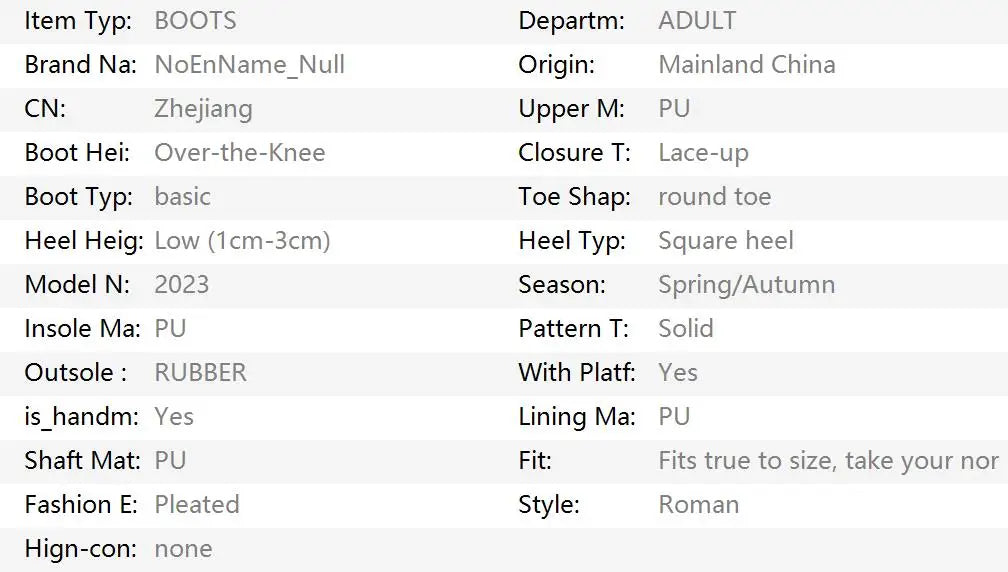Screen dimensions: 1008x572
Task: Select the Pleated fashion element value
Action: [x=197, y=505]
